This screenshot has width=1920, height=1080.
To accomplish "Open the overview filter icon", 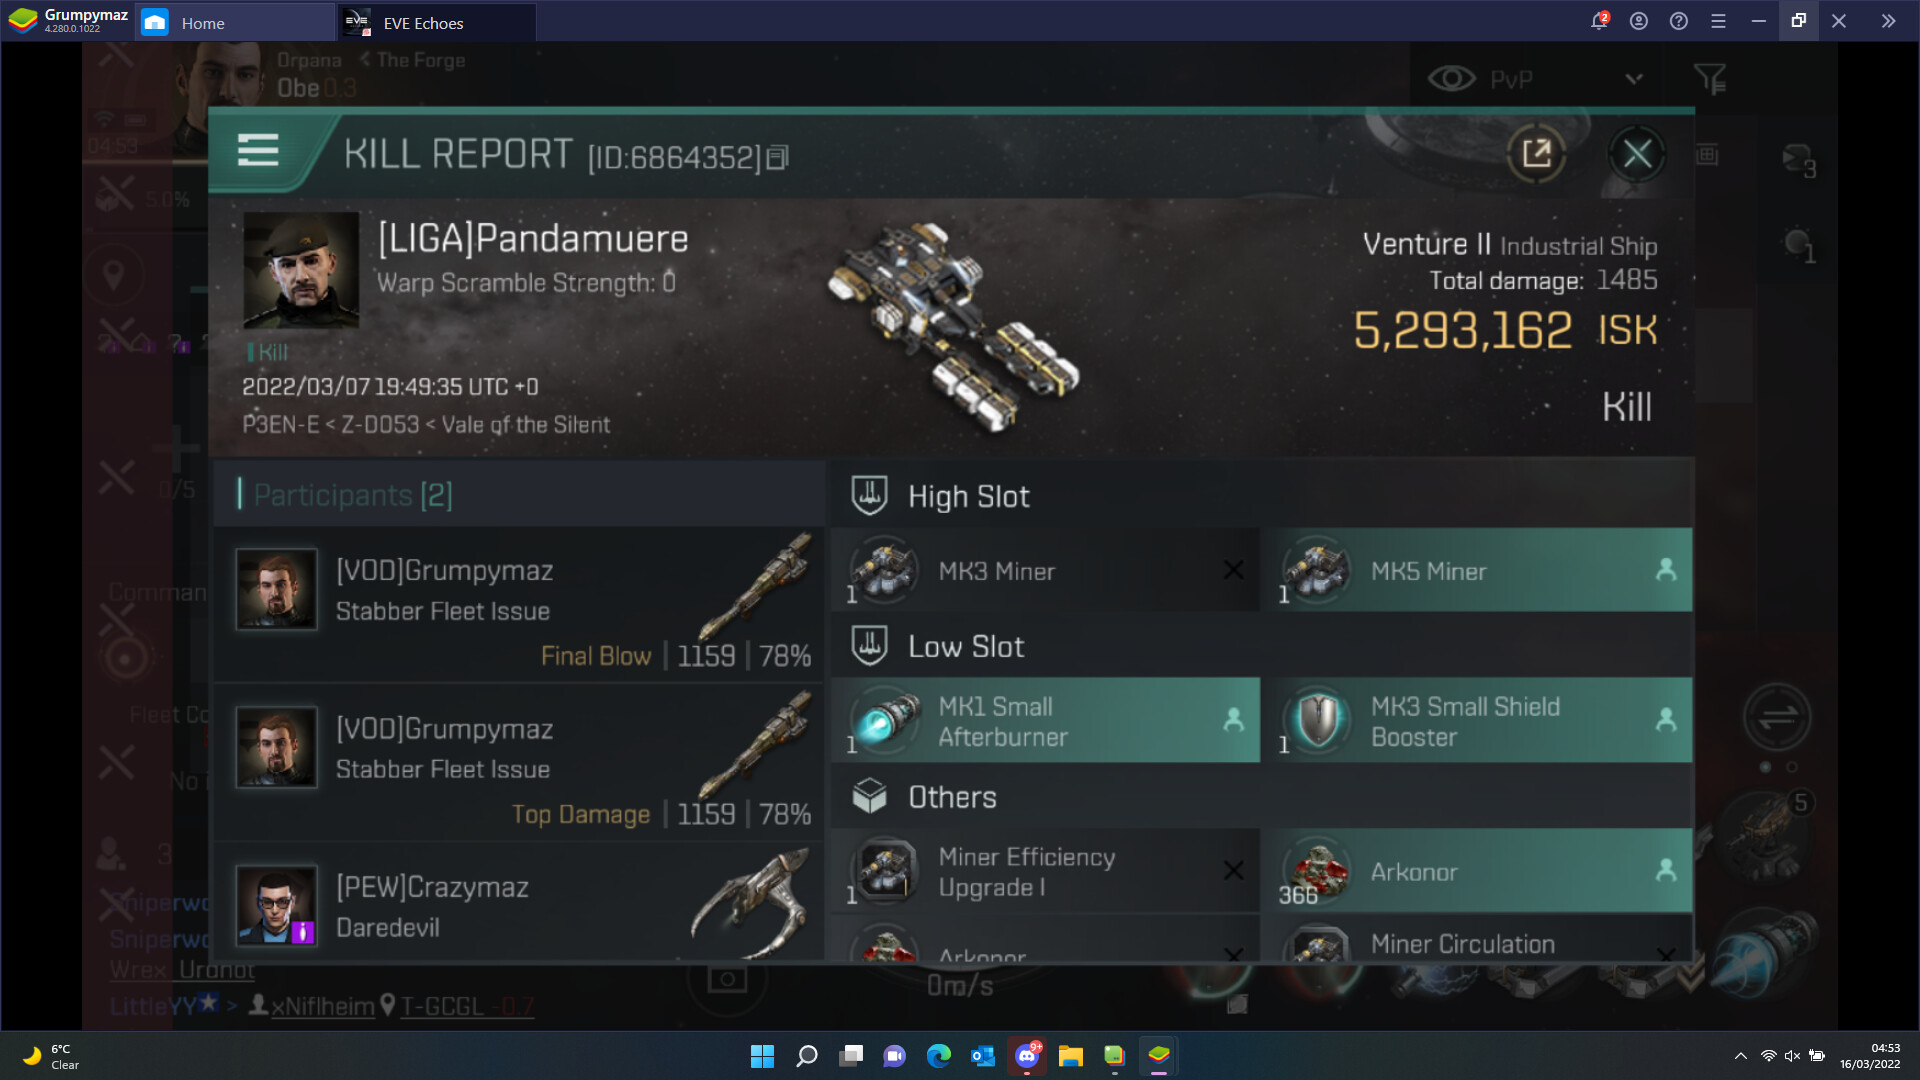I will pyautogui.click(x=1709, y=79).
